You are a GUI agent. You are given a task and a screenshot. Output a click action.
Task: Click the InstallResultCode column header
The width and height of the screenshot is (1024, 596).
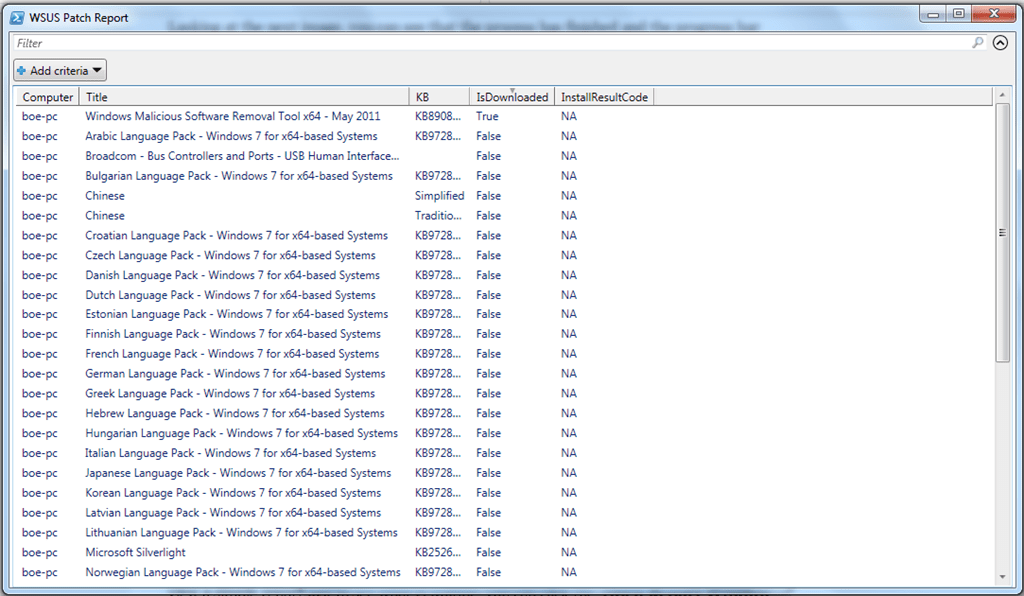point(605,96)
